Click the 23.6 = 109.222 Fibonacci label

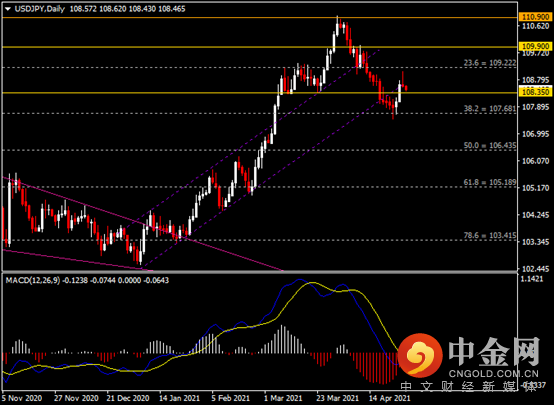[x=490, y=63]
